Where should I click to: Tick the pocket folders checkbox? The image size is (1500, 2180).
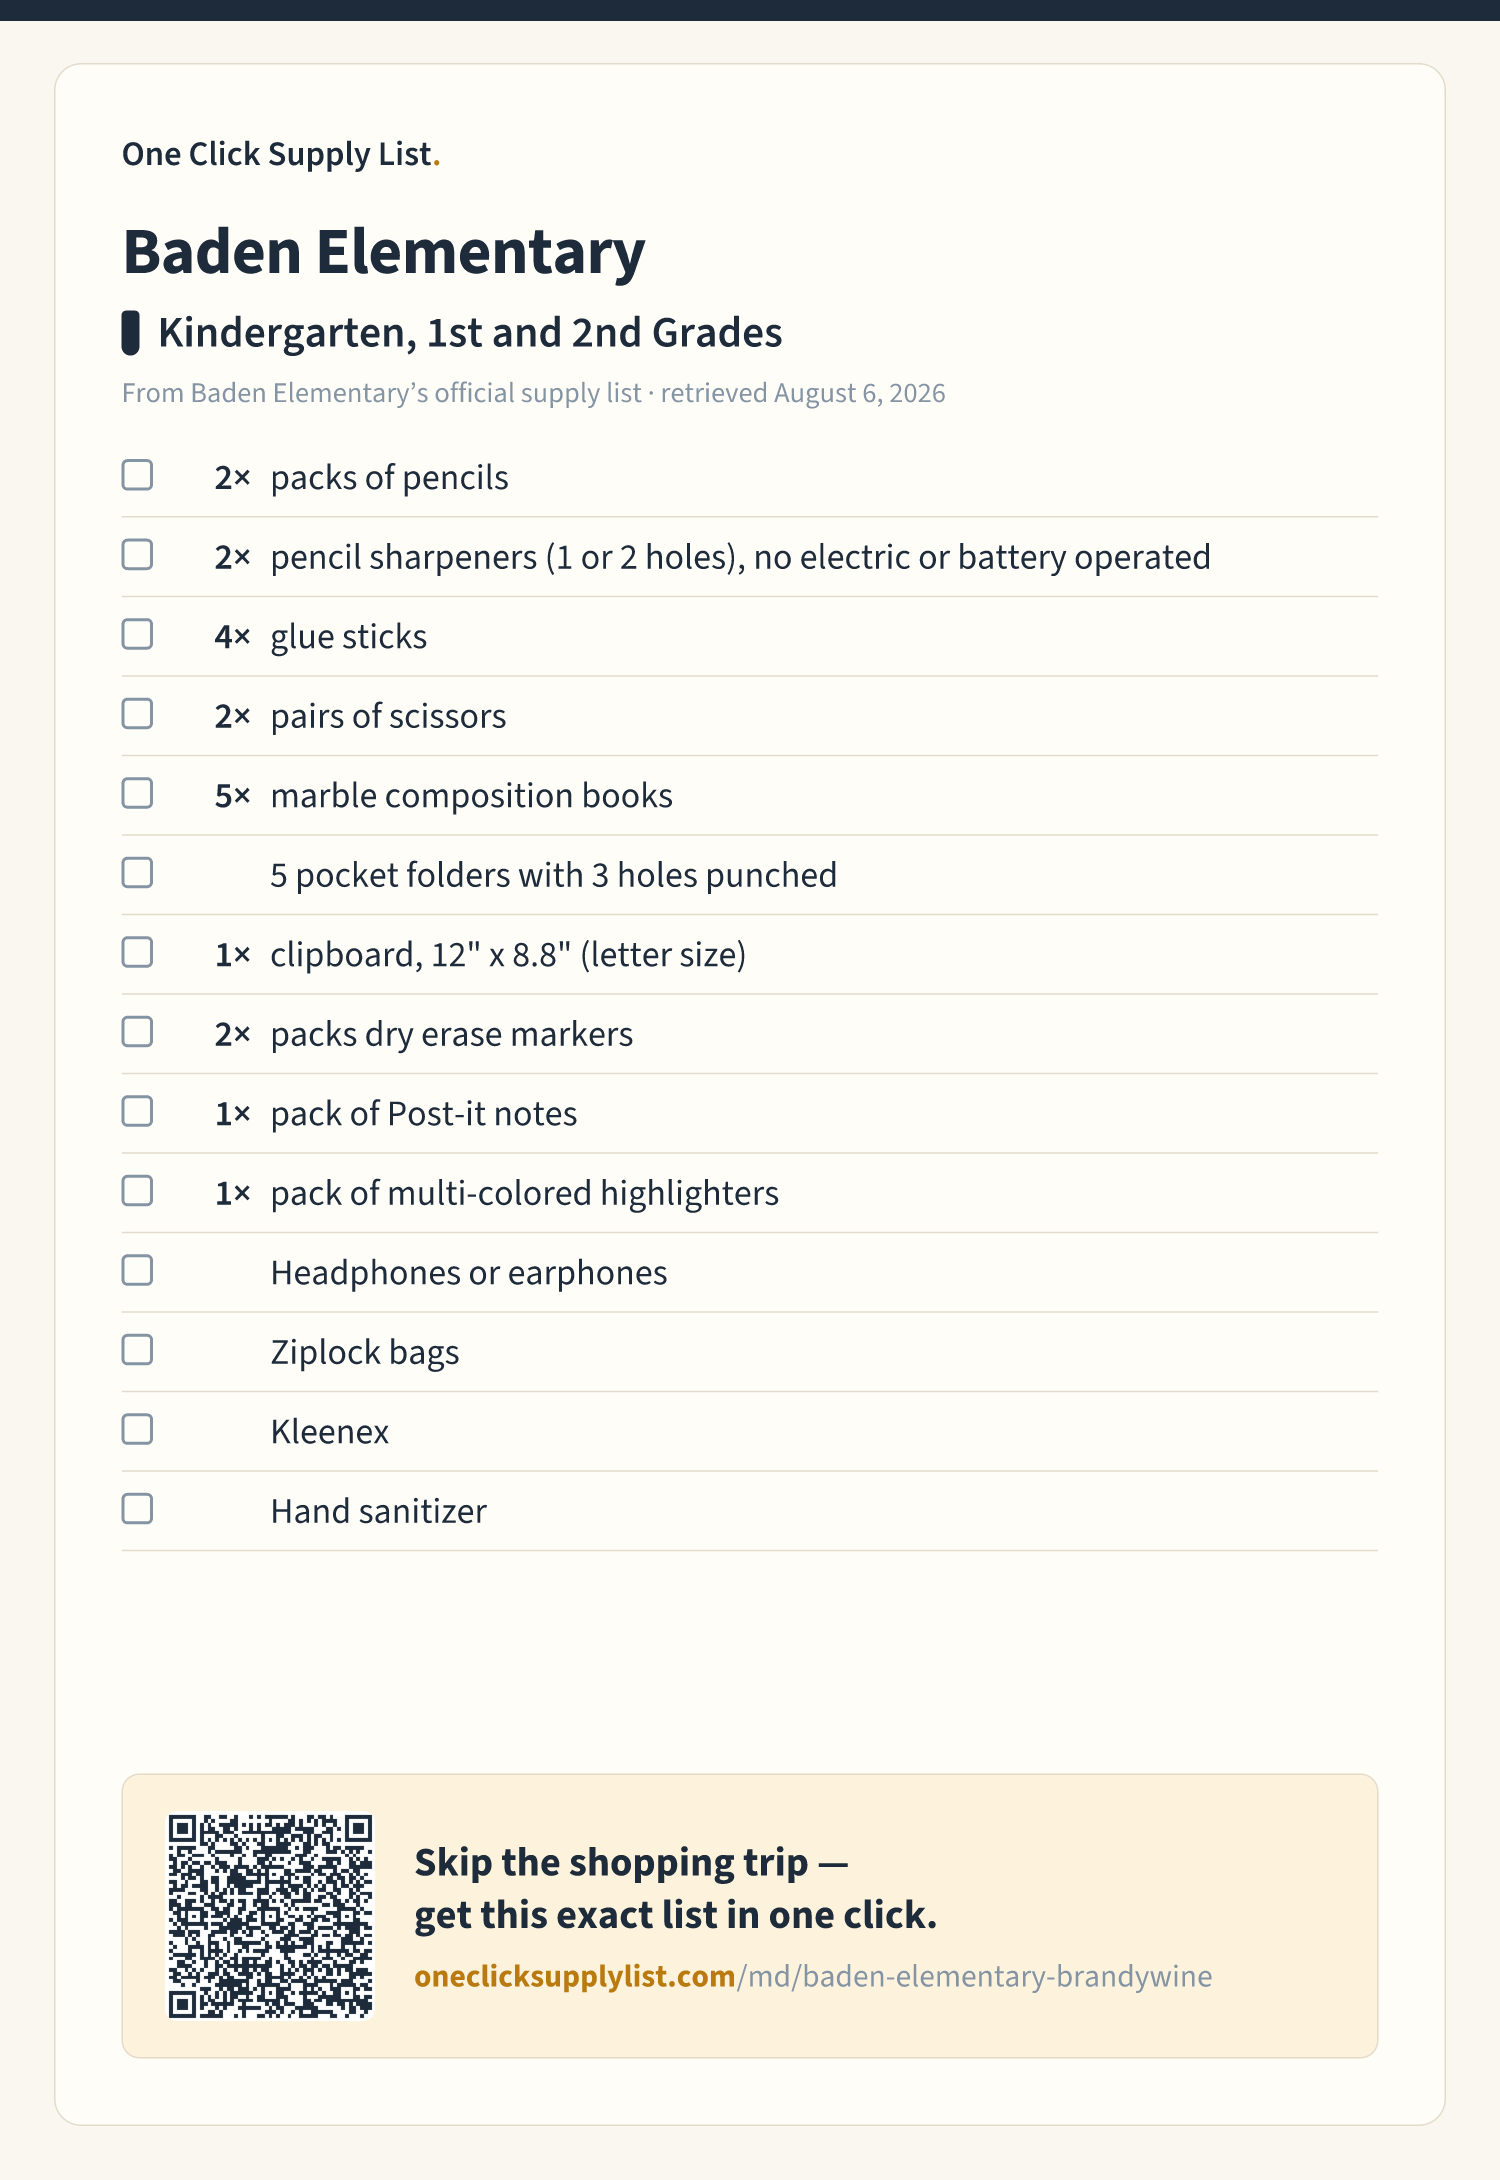click(x=137, y=873)
